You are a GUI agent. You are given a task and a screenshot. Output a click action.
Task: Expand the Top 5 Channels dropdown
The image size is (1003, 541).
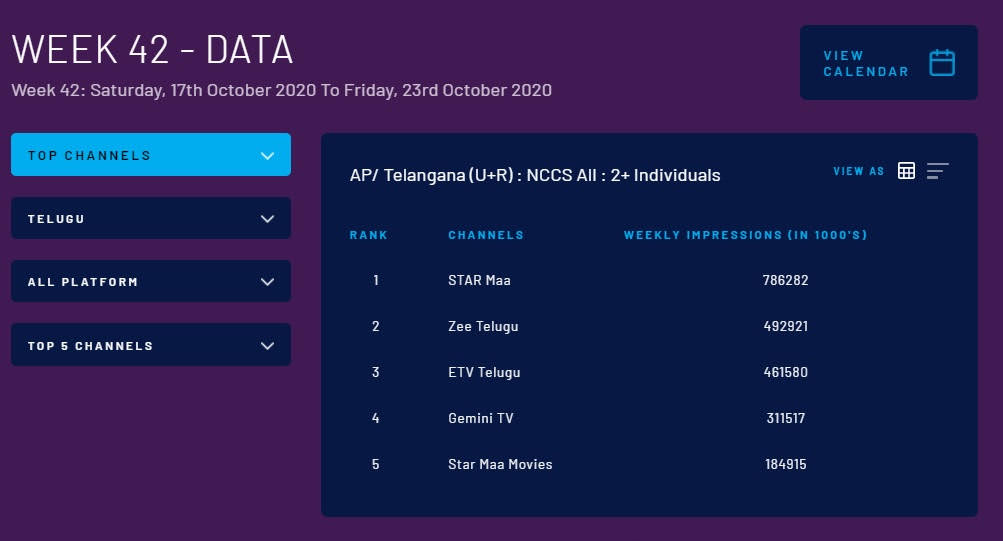click(151, 345)
